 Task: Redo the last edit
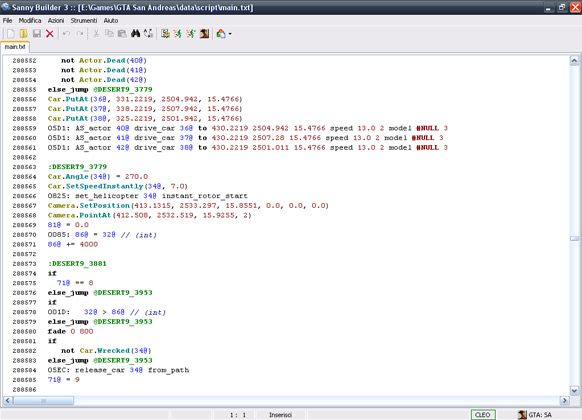point(79,34)
